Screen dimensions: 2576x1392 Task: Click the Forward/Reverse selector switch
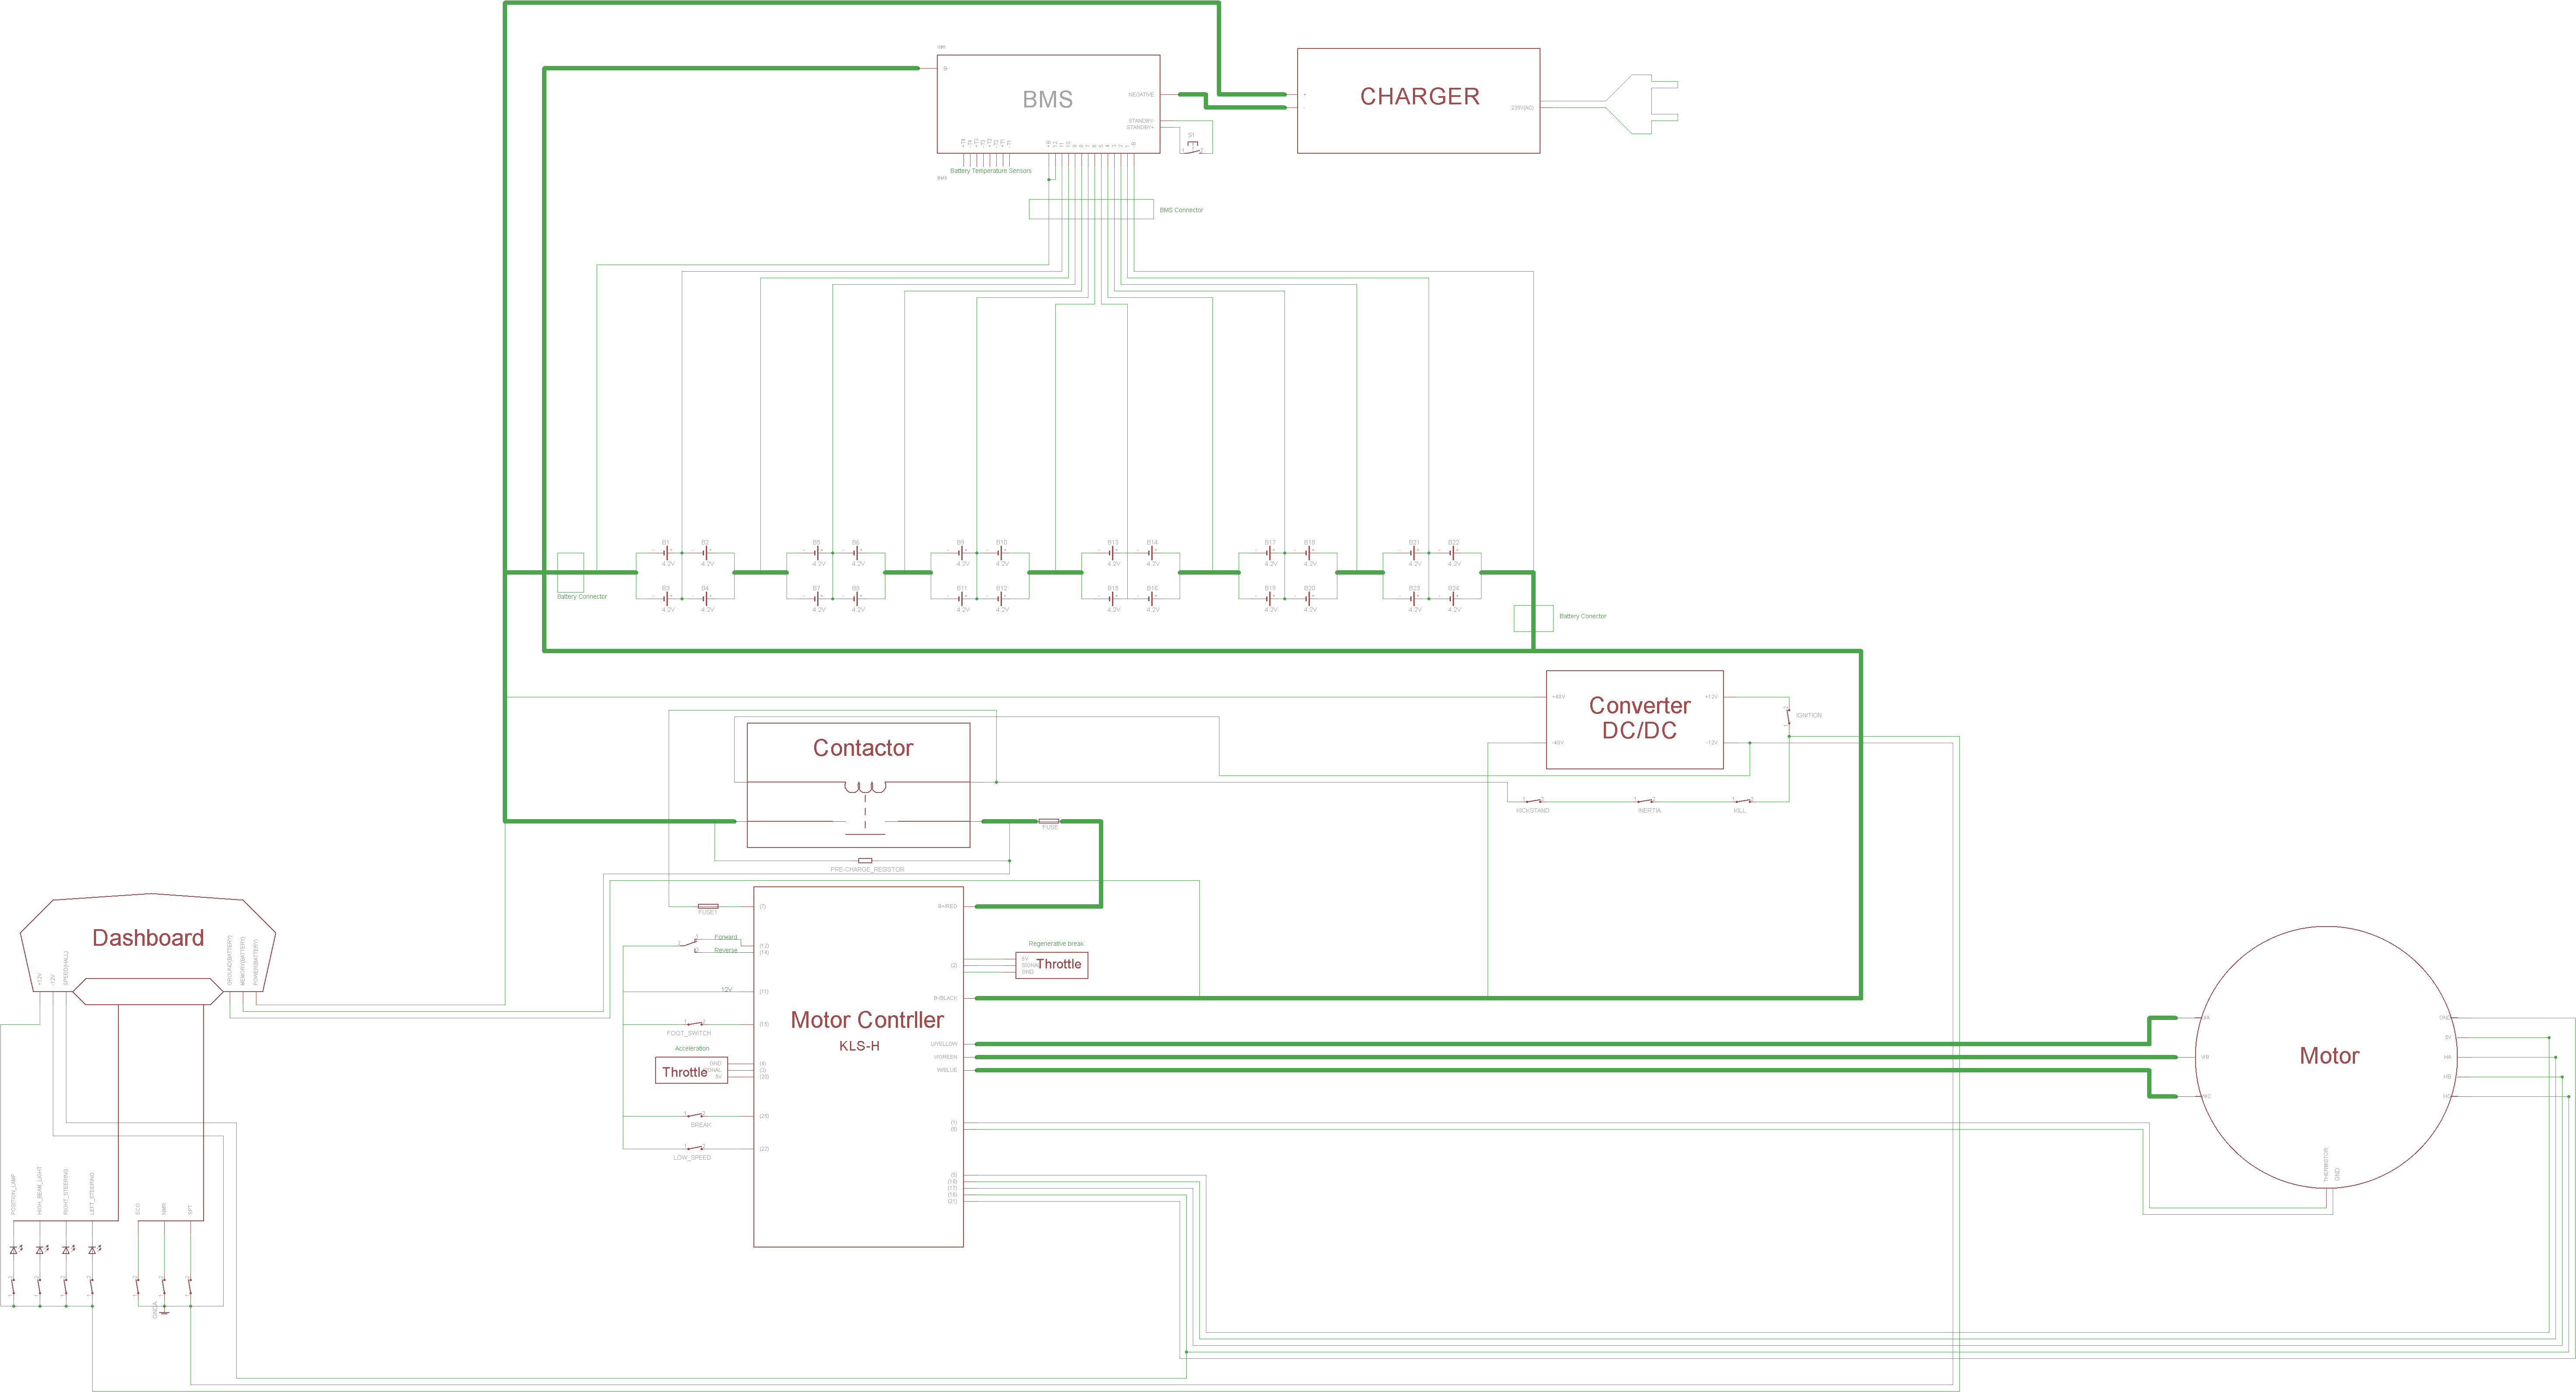689,943
